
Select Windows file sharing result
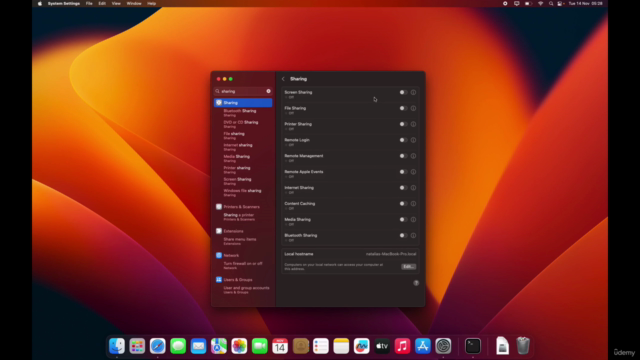[243, 193]
